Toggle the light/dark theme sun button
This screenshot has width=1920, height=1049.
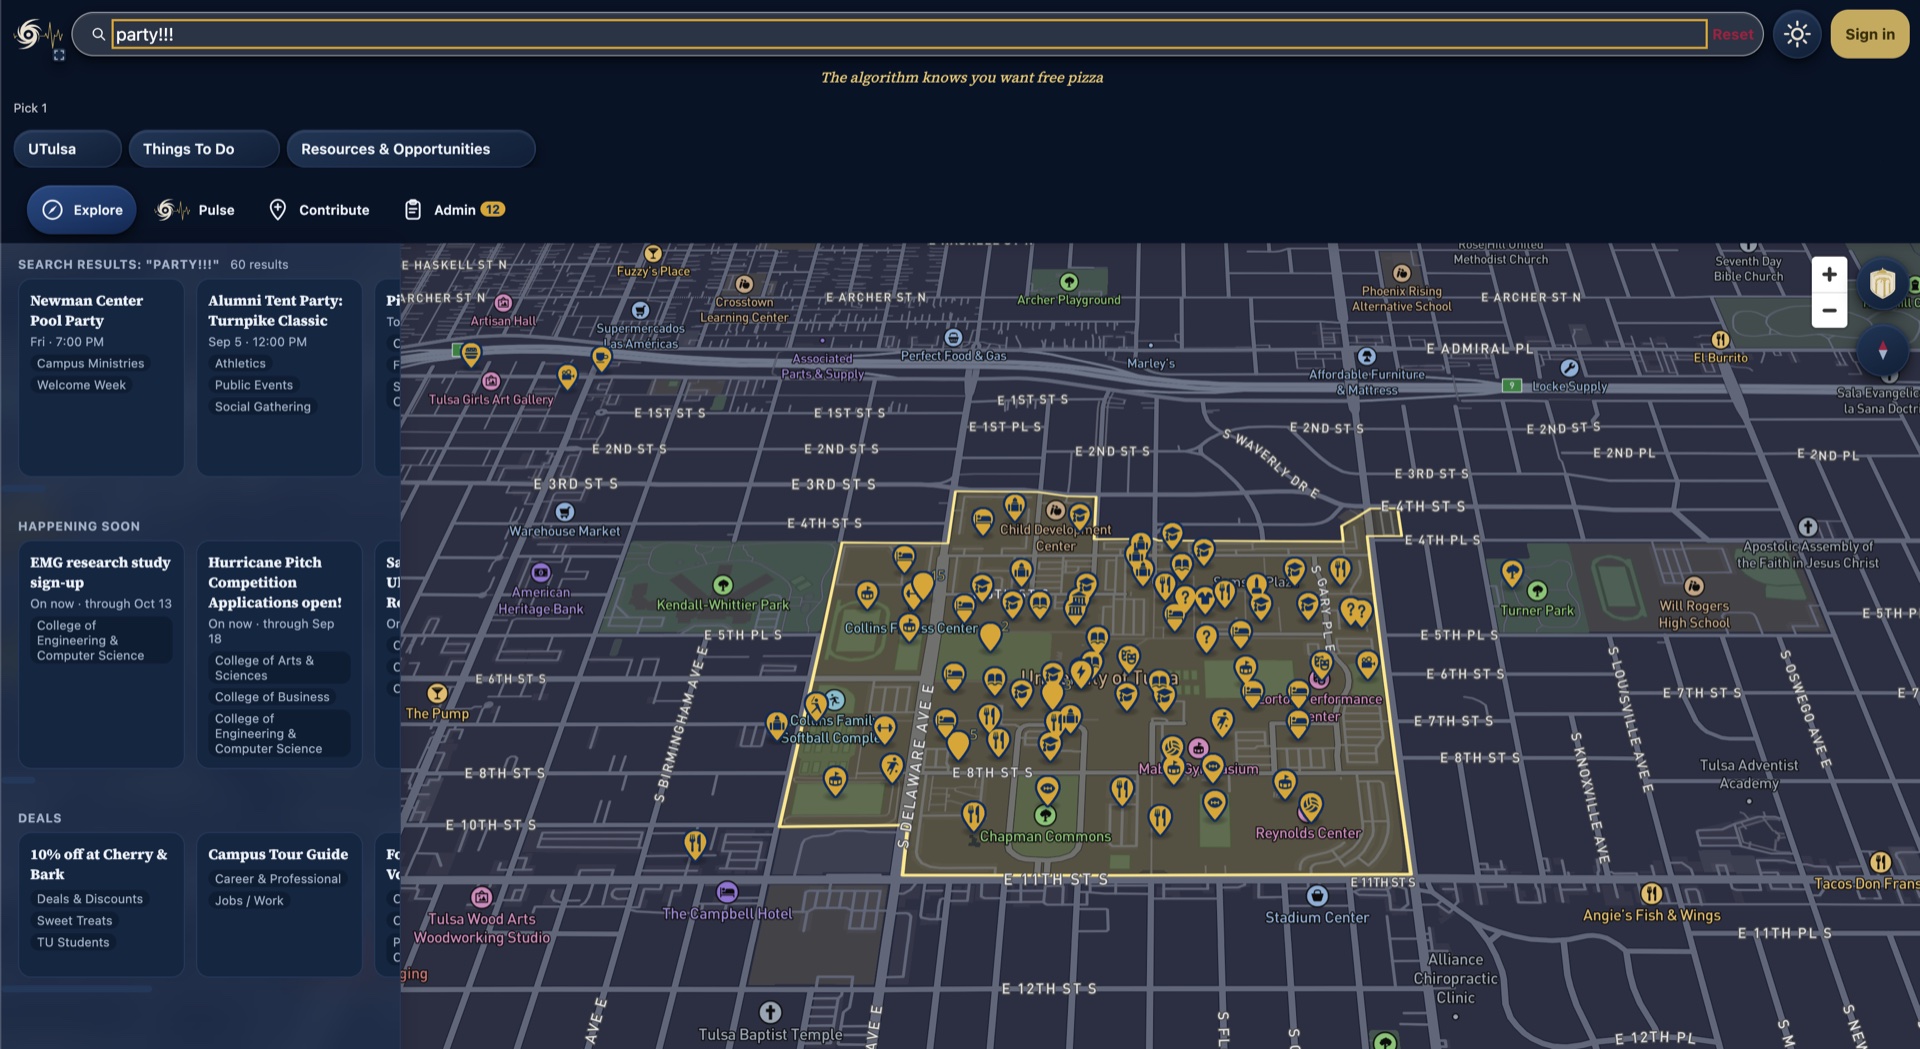(x=1797, y=34)
